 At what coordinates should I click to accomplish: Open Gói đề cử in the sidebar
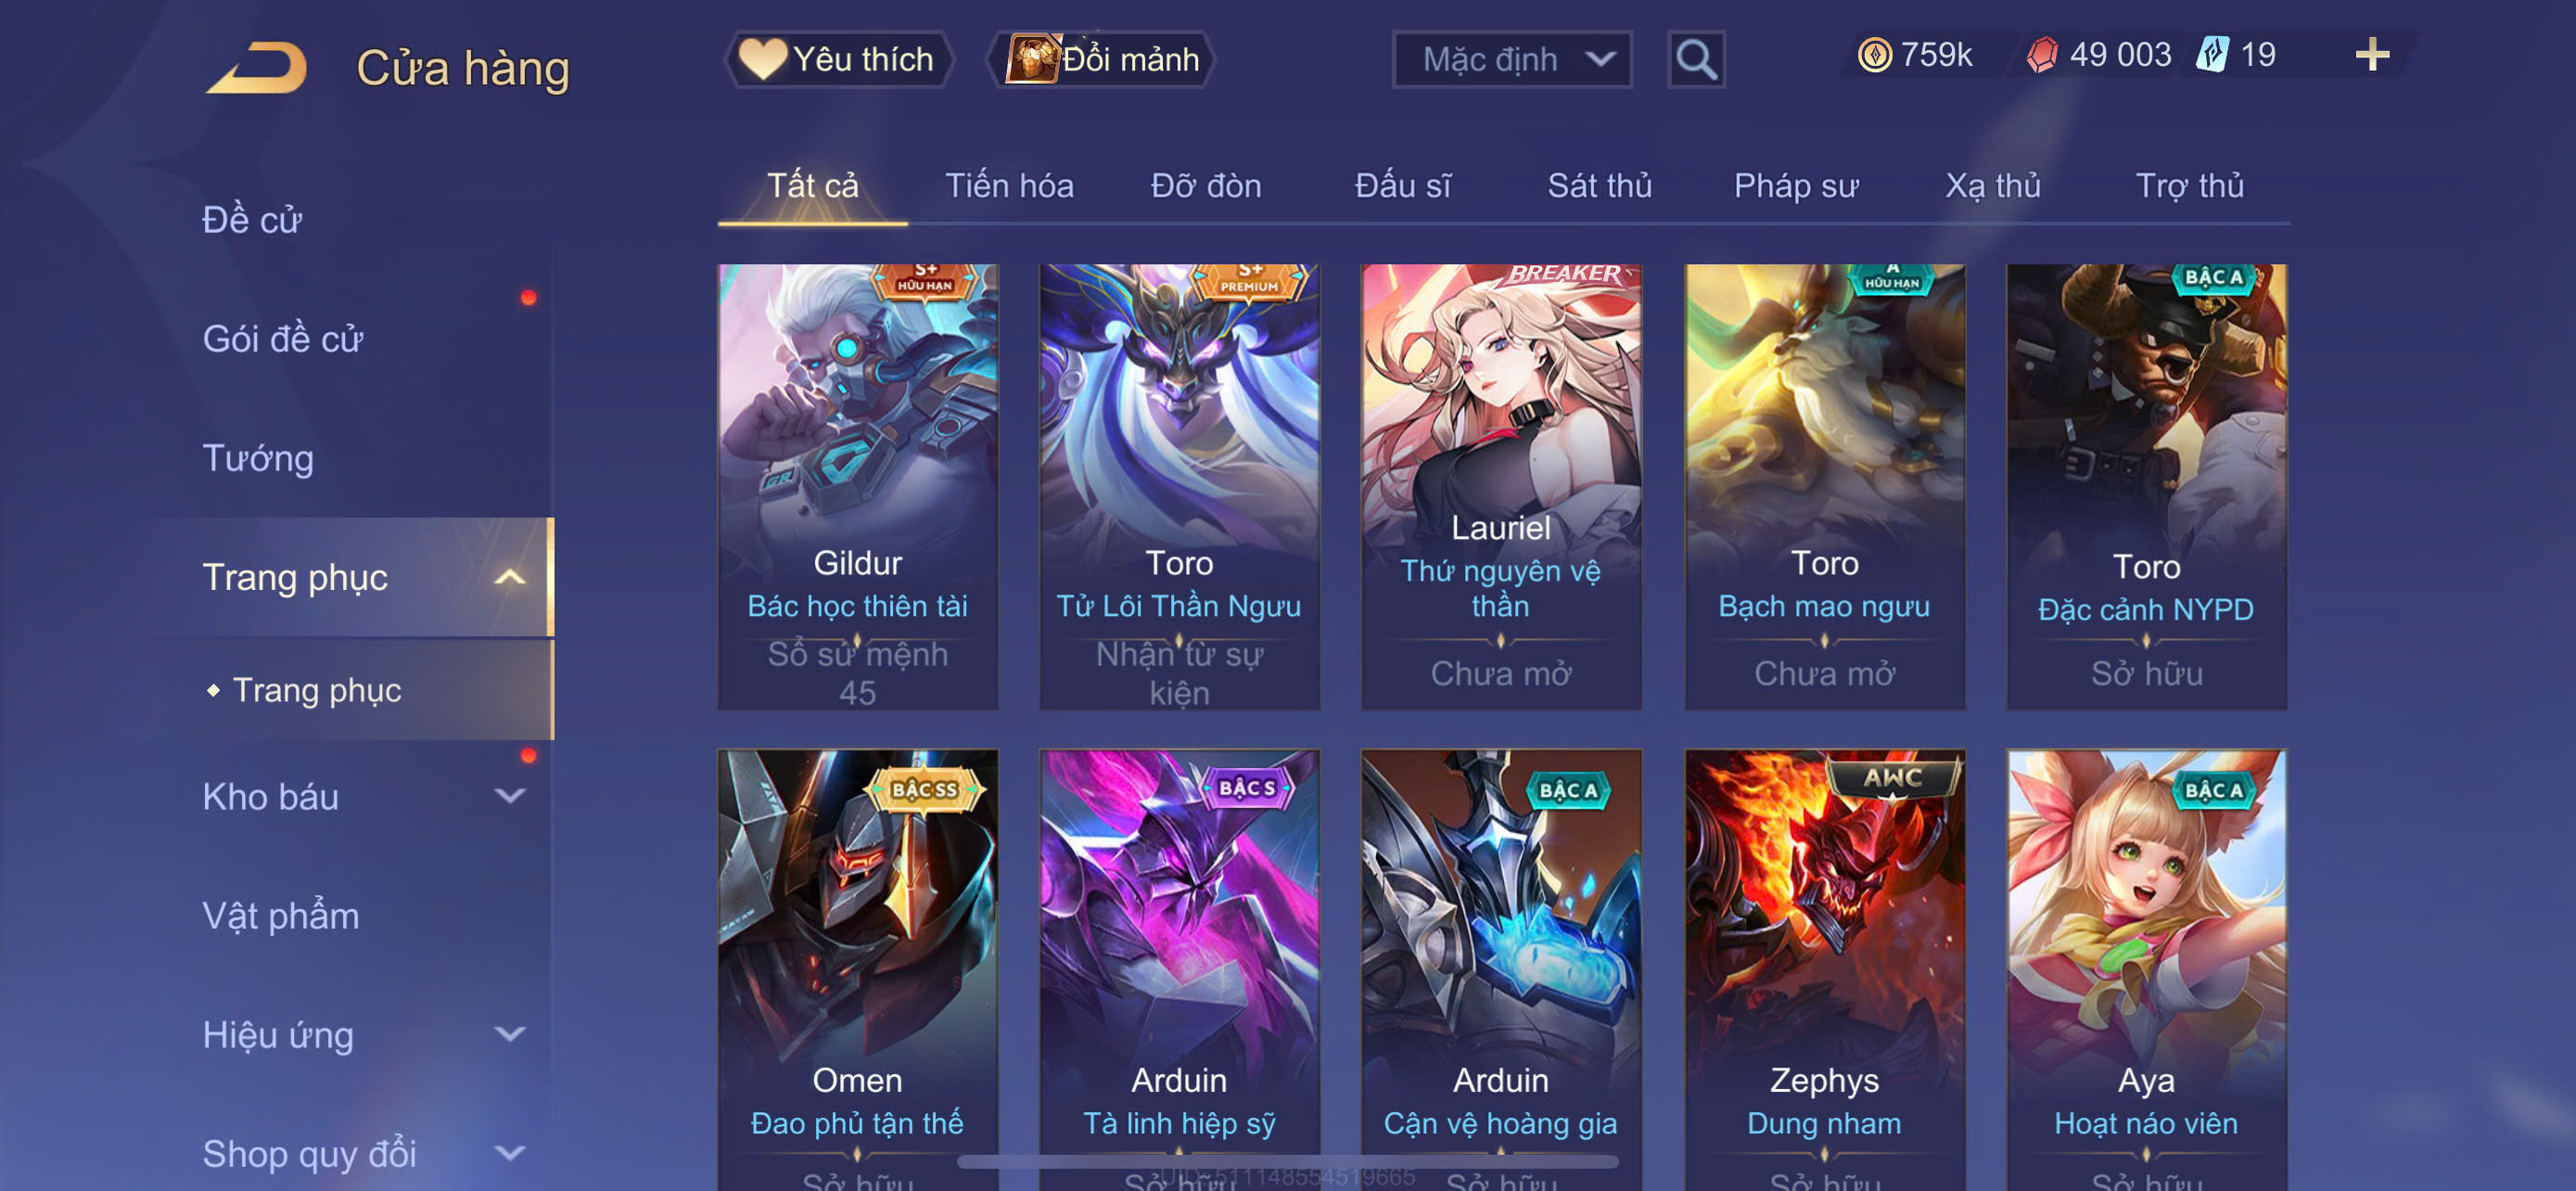point(282,339)
